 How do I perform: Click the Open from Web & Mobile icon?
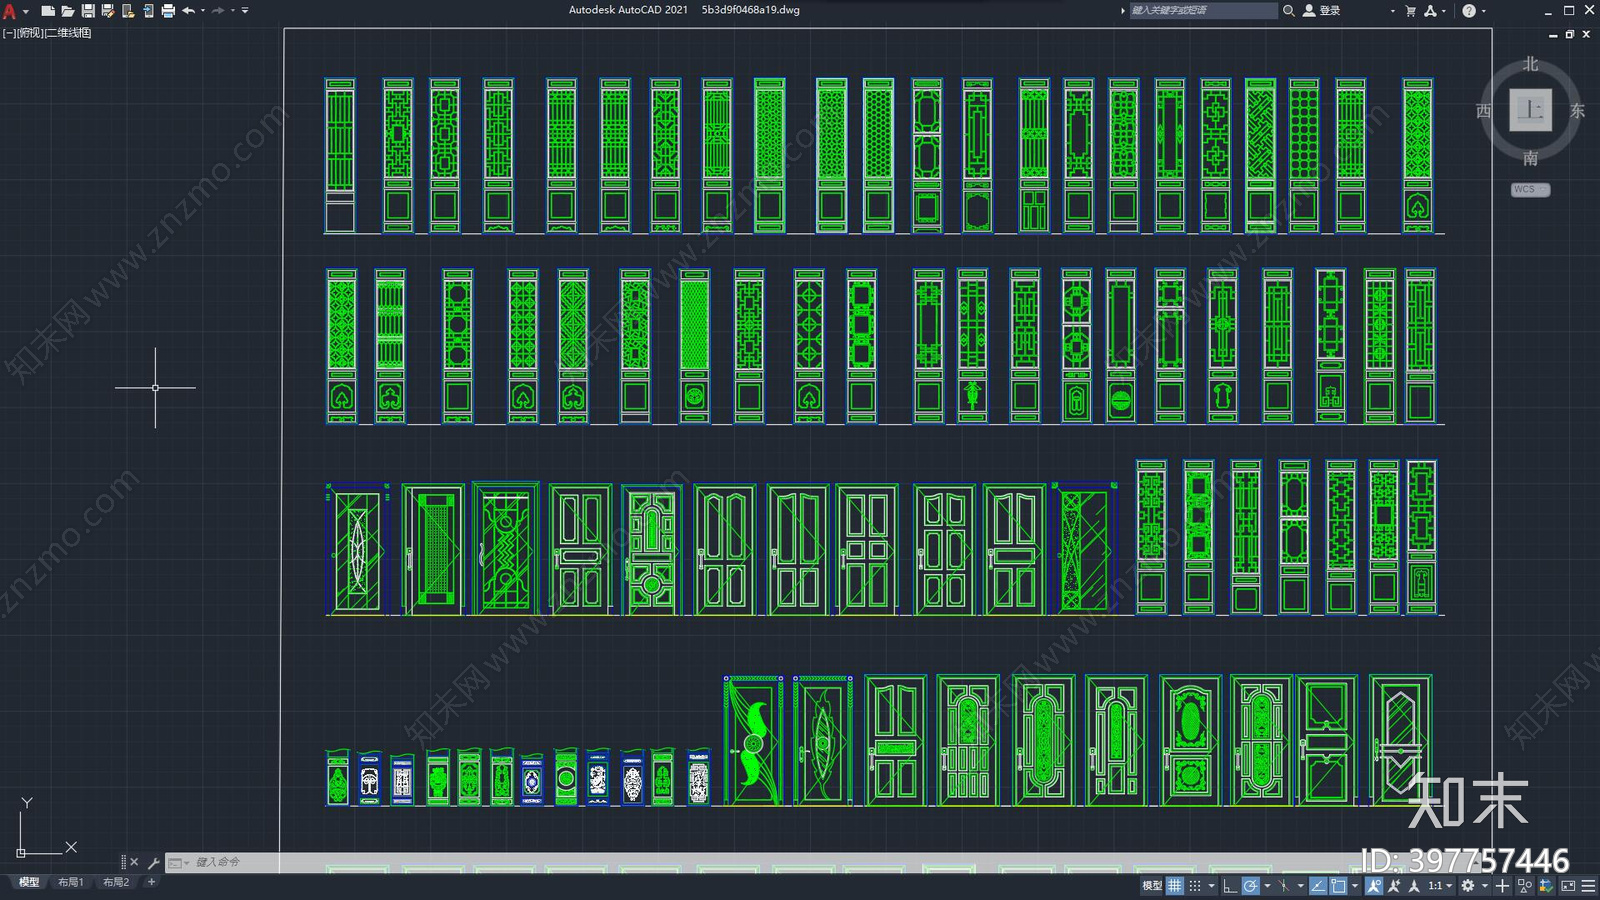coord(128,11)
